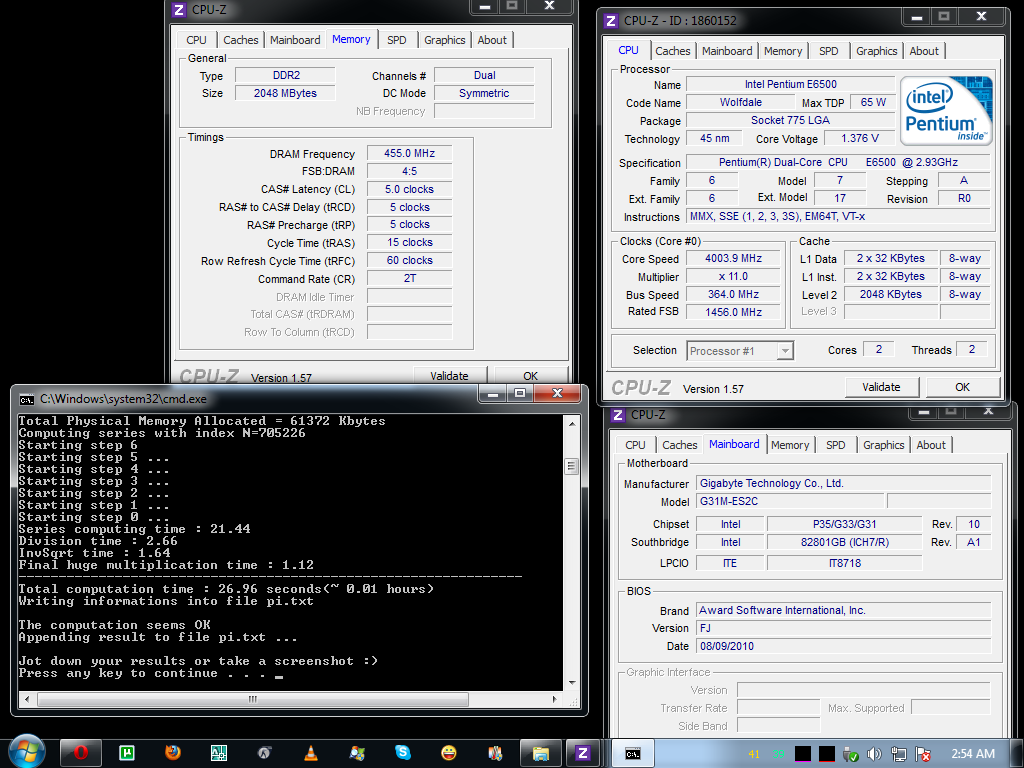
Task: Click Core Speed value 4003.9 MHz
Action: (x=733, y=259)
